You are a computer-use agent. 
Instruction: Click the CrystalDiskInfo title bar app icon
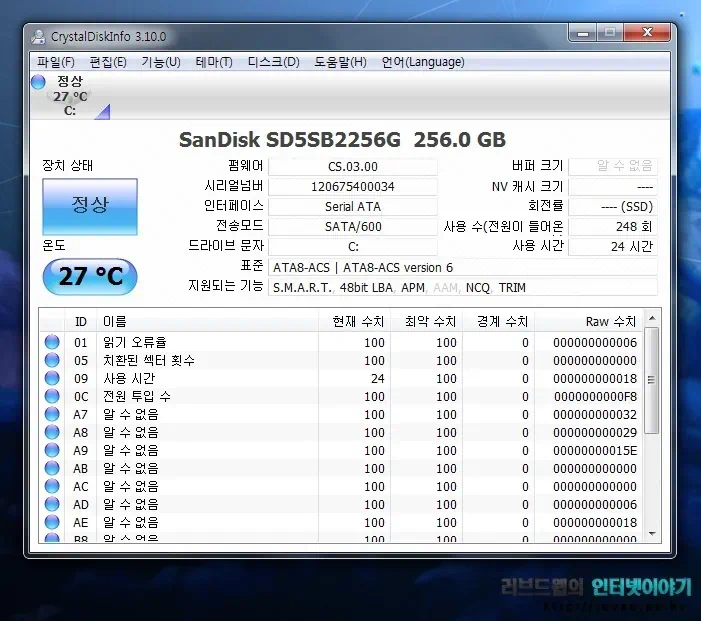[38, 37]
